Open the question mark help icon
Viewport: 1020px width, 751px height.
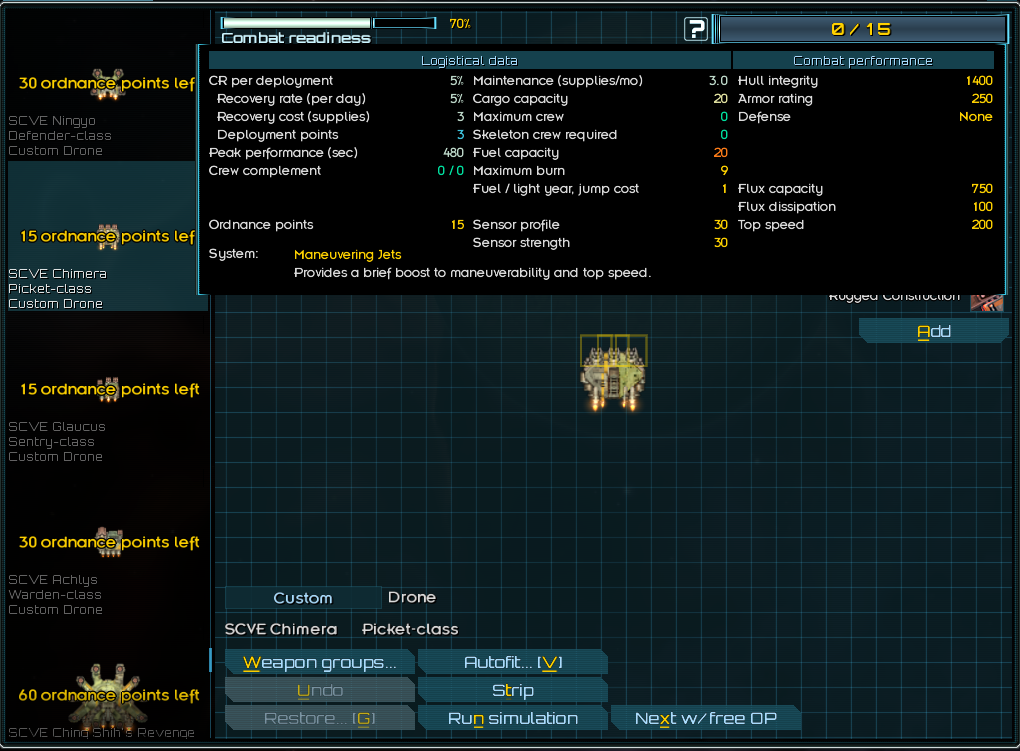pyautogui.click(x=695, y=29)
